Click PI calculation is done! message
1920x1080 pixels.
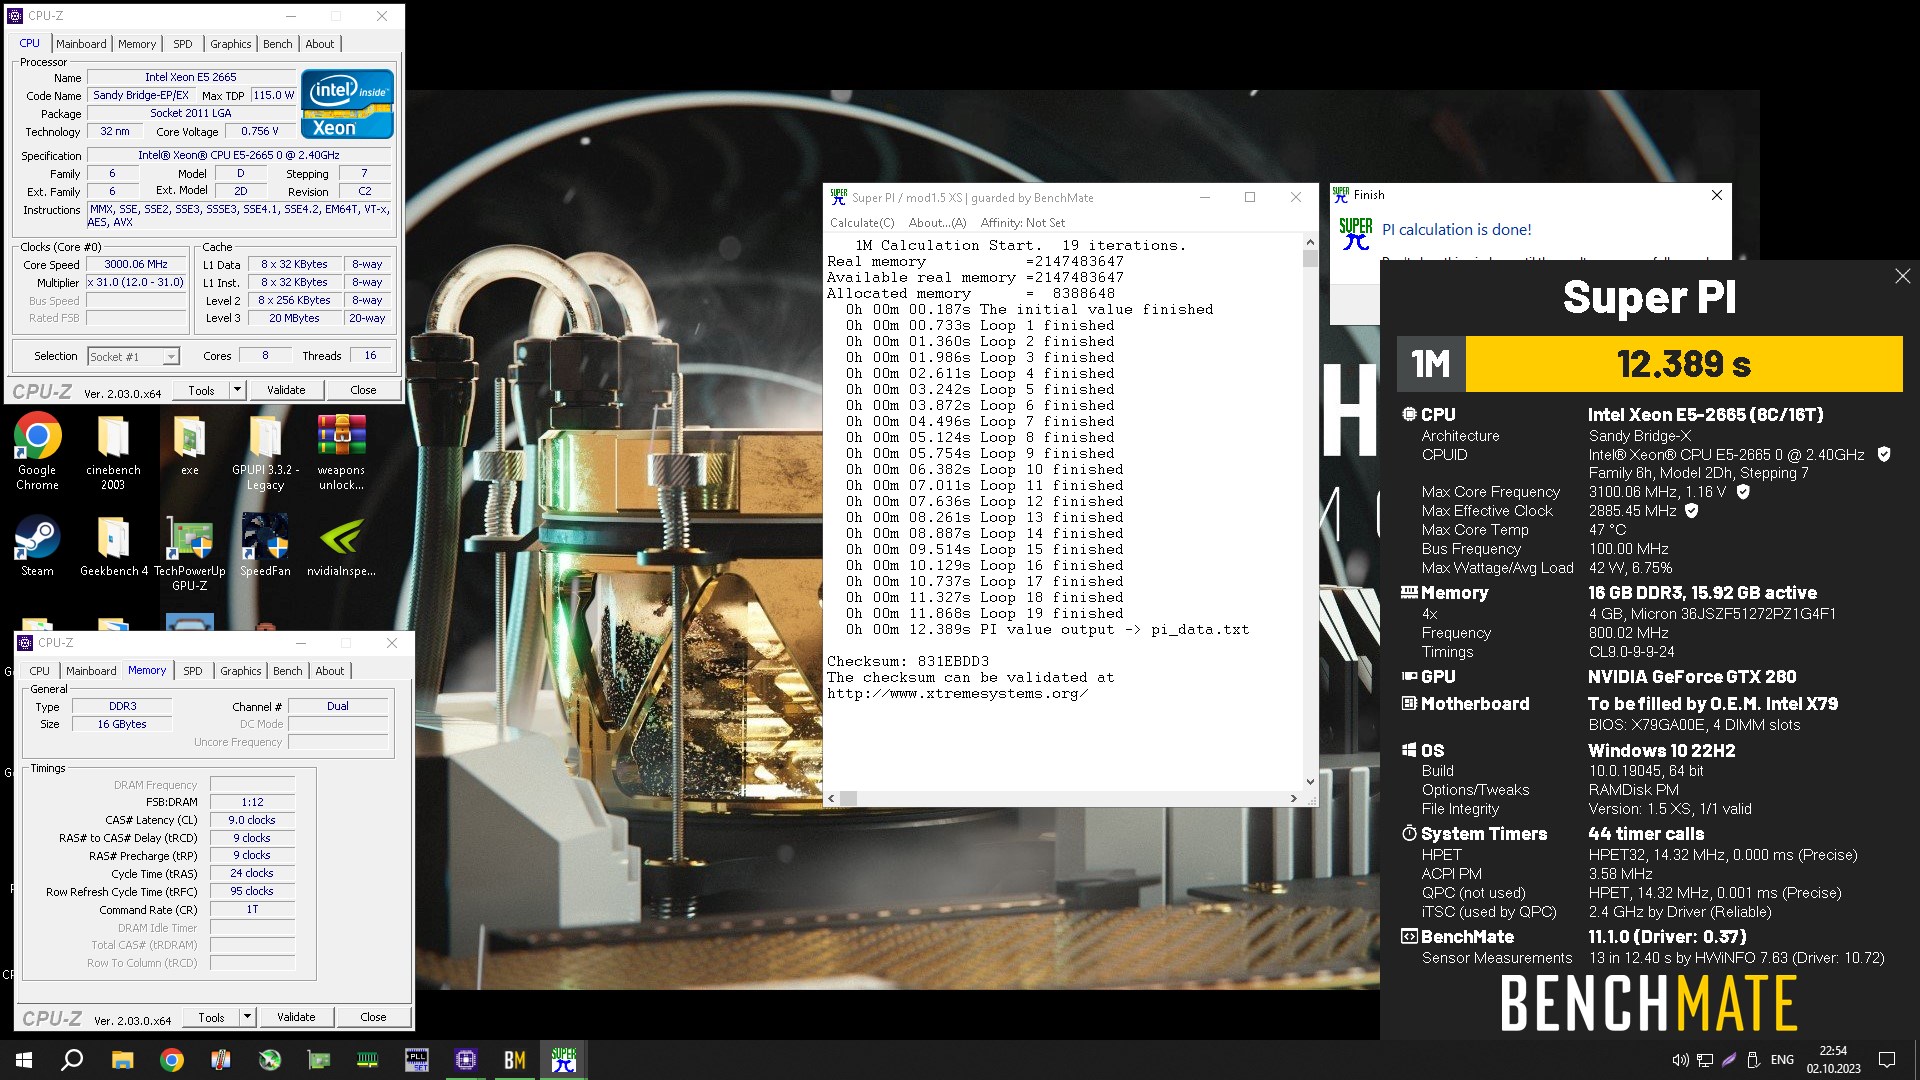click(x=1457, y=230)
